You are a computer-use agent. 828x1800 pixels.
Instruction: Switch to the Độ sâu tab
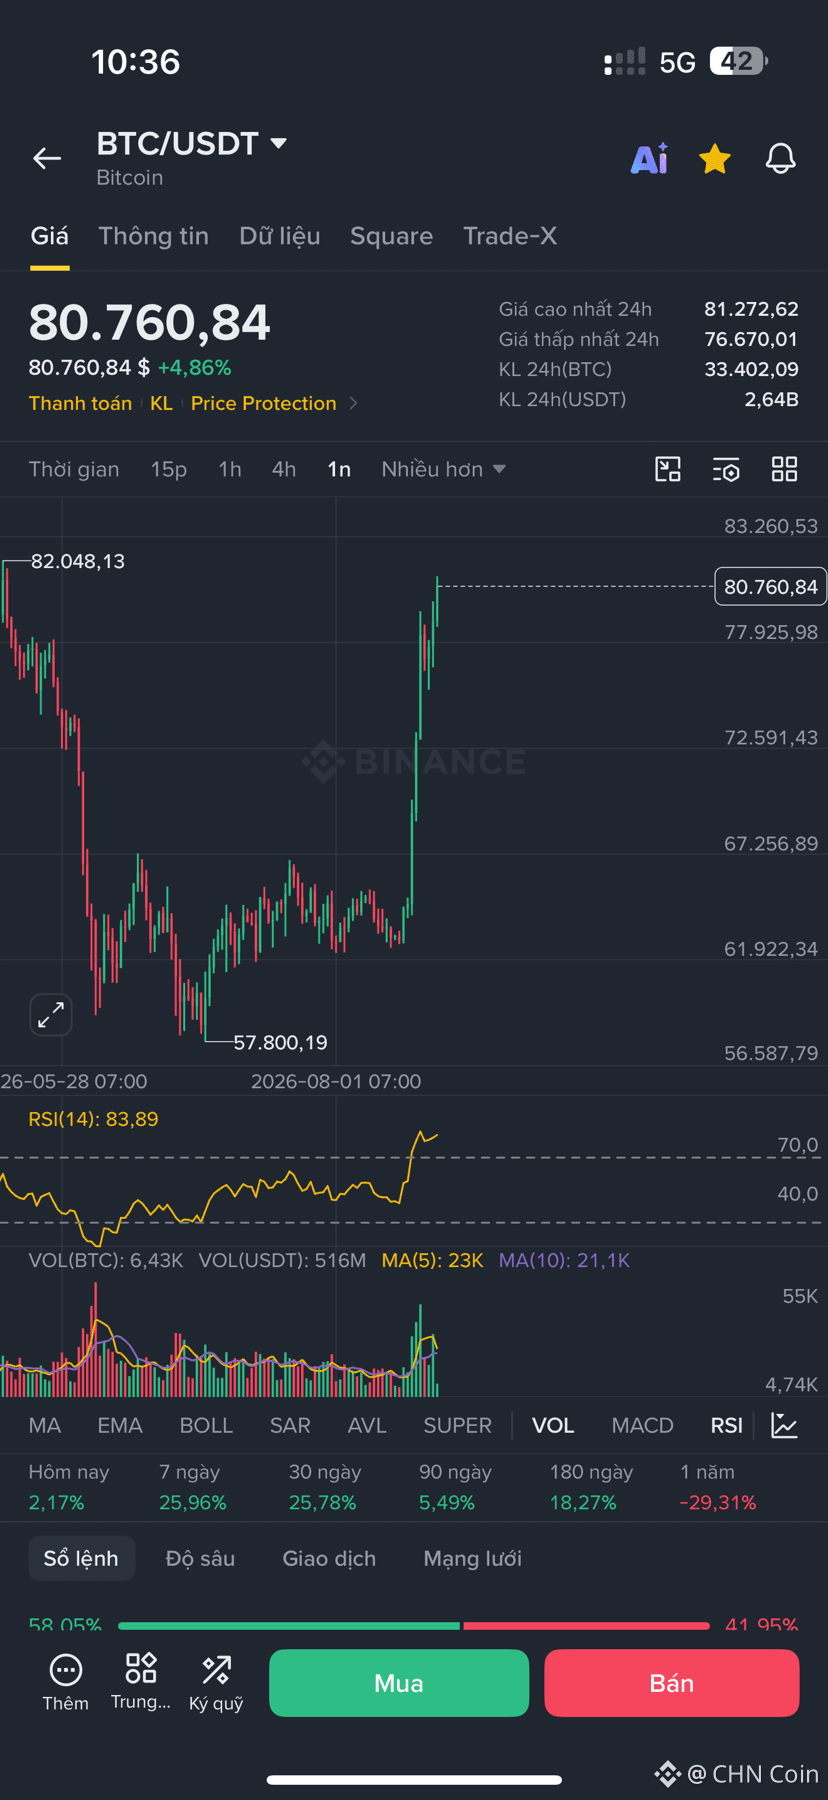200,1558
